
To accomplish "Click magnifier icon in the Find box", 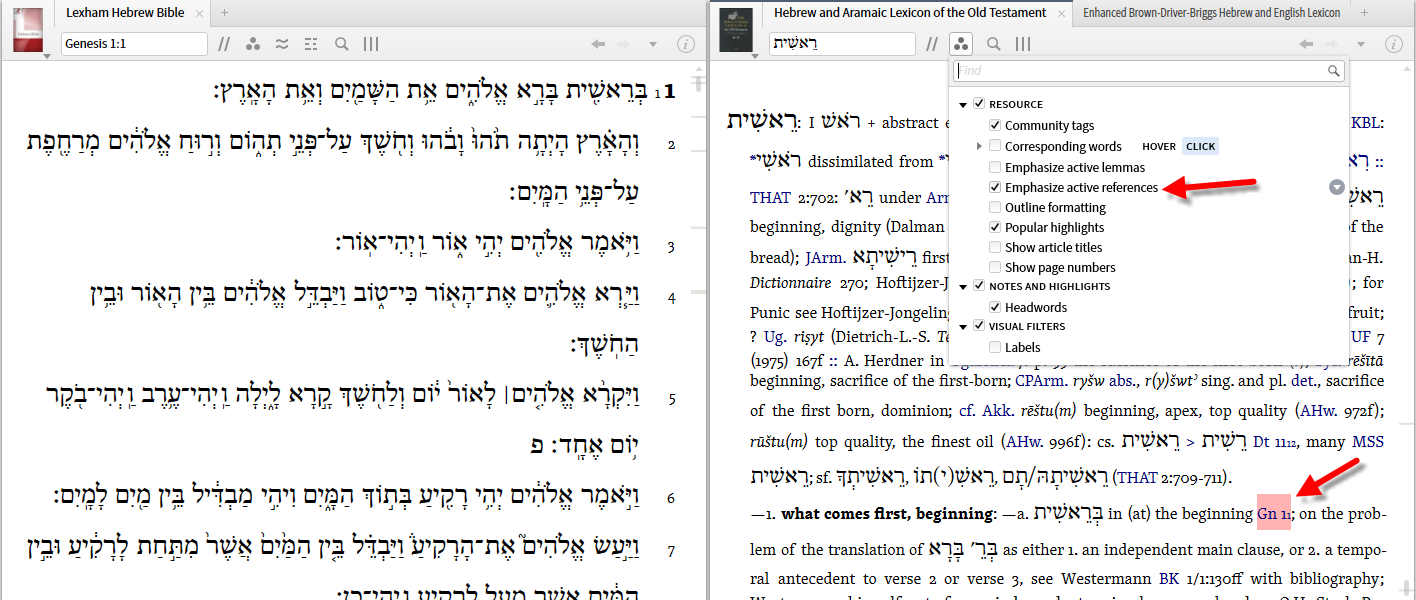I will pyautogui.click(x=1334, y=71).
